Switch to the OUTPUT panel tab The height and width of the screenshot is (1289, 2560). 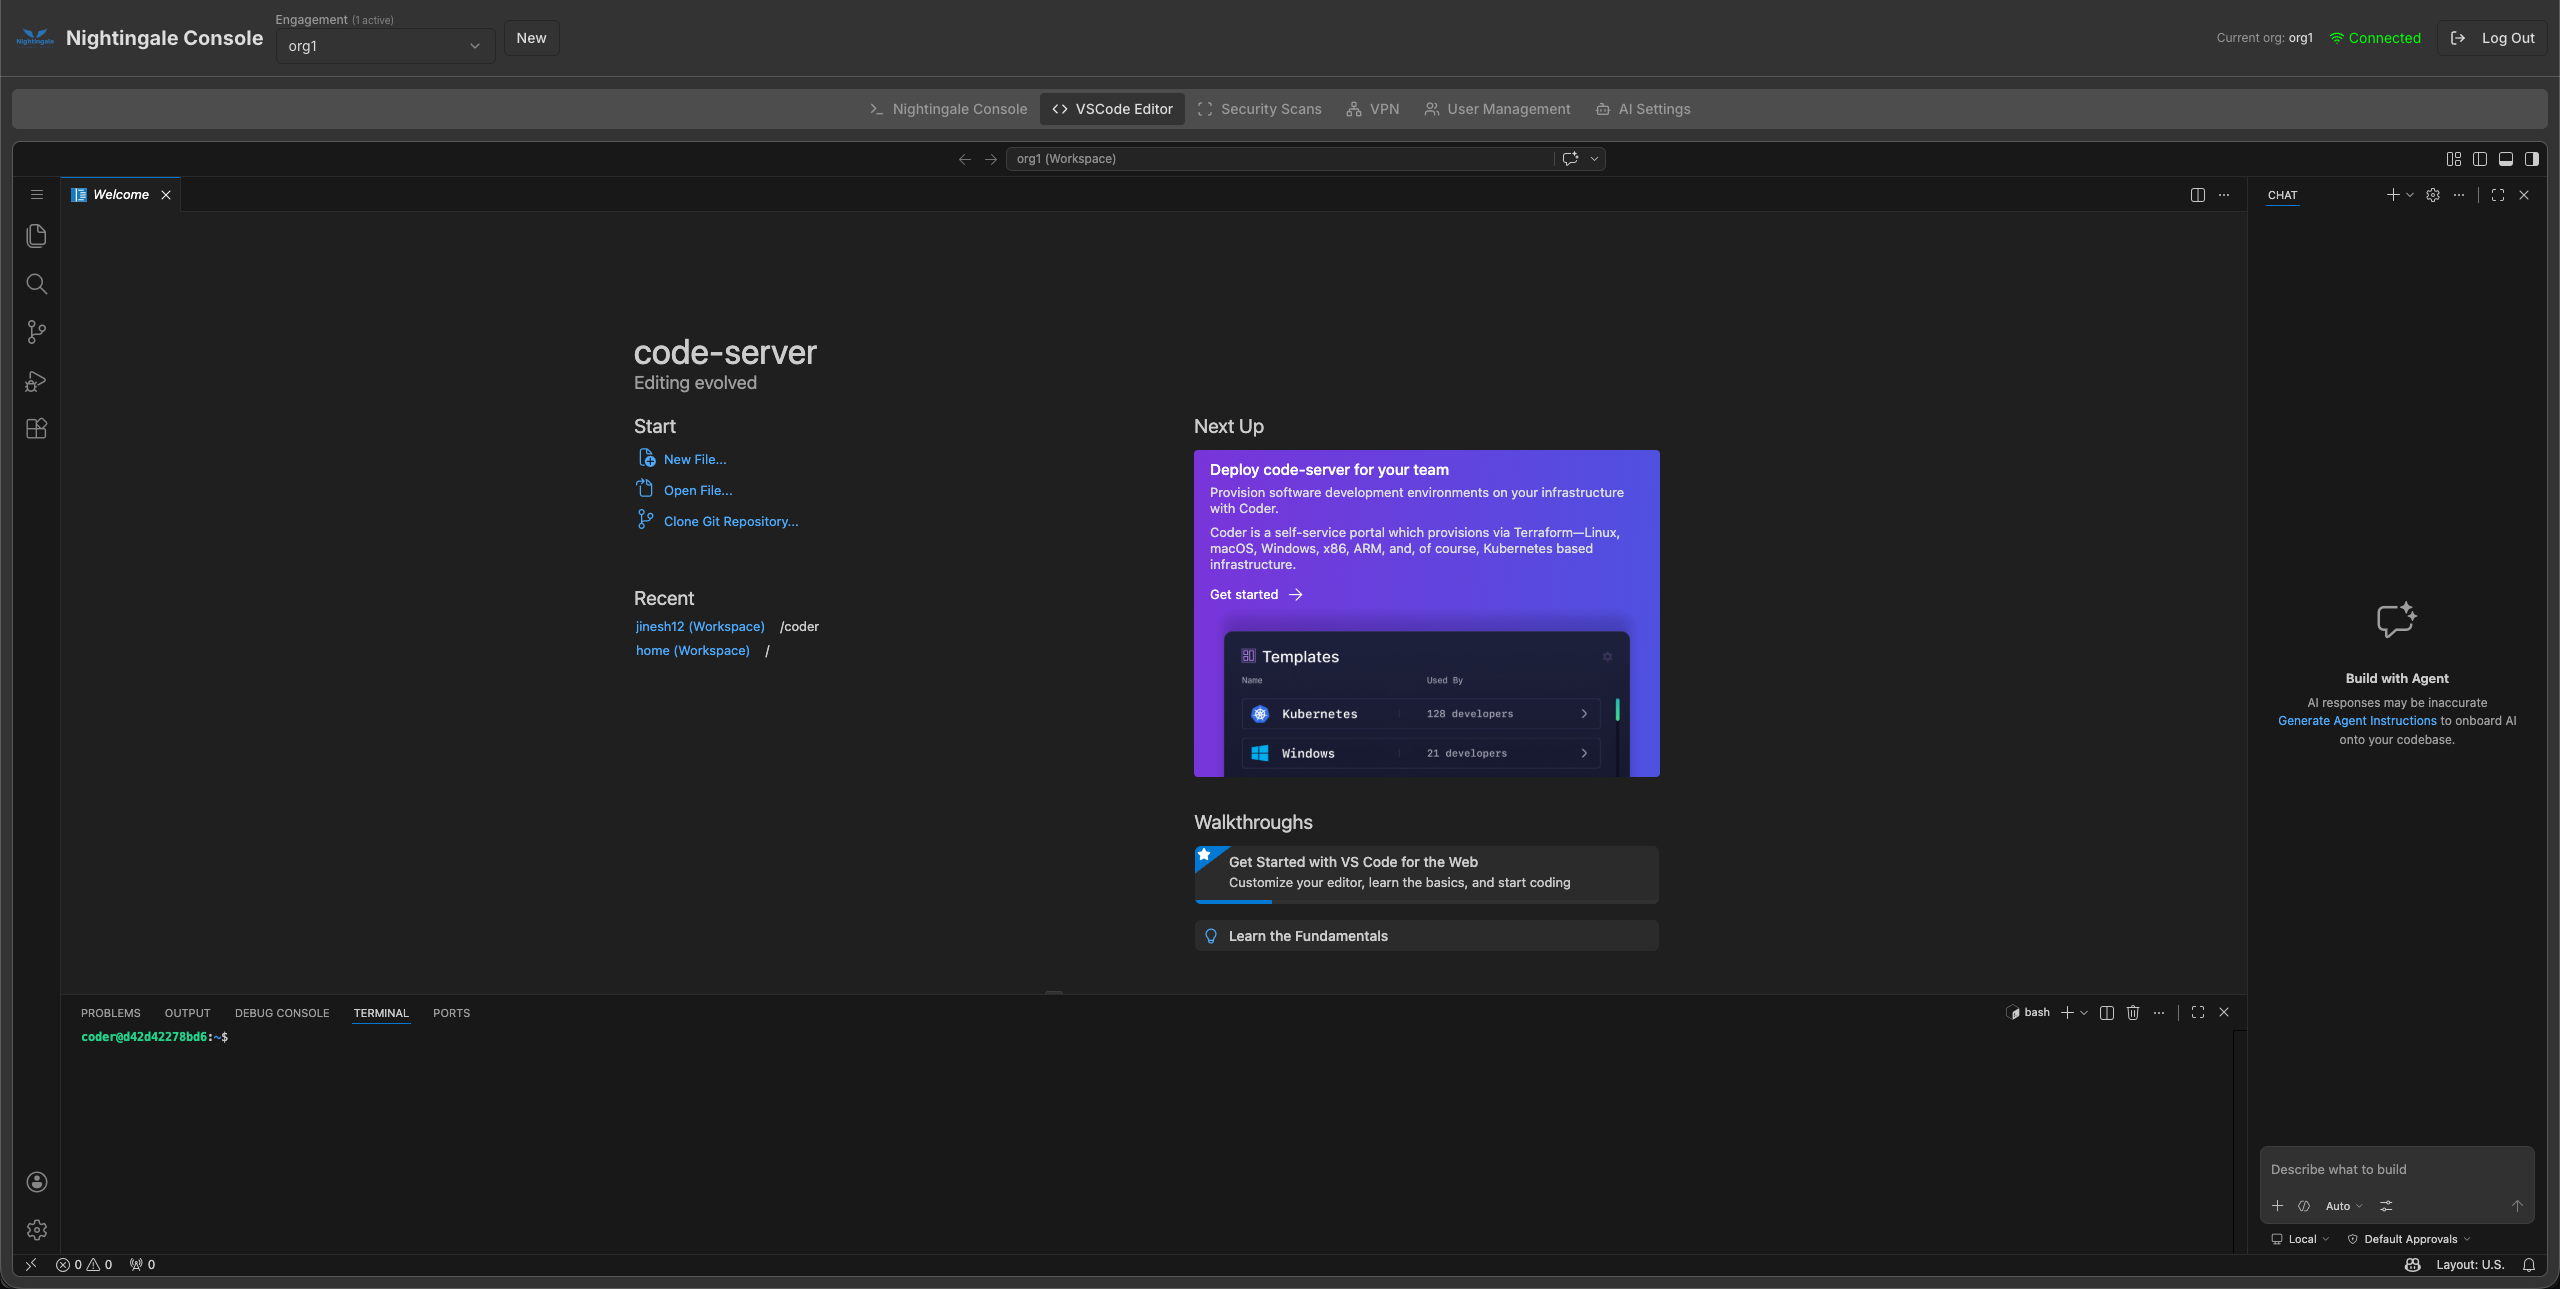(187, 1013)
